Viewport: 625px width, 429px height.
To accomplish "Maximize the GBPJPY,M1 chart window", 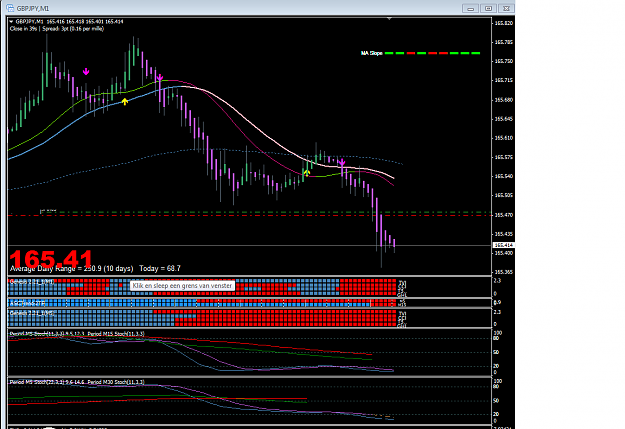I will [488, 8].
